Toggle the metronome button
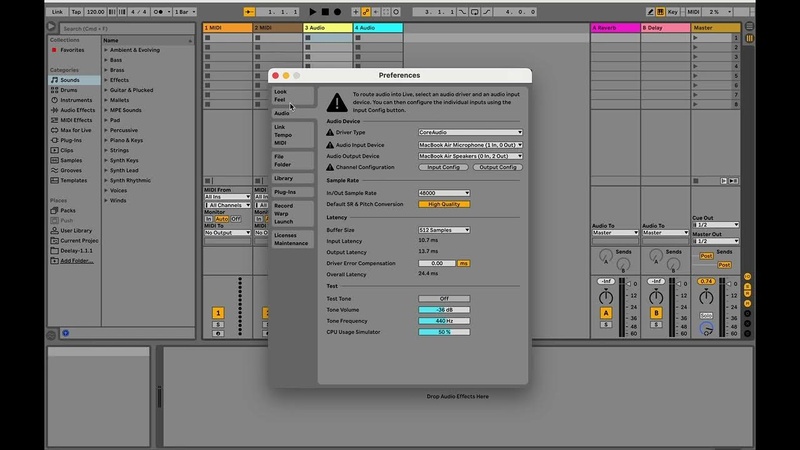Screen dimensions: 800x450 pyautogui.click(x=158, y=12)
